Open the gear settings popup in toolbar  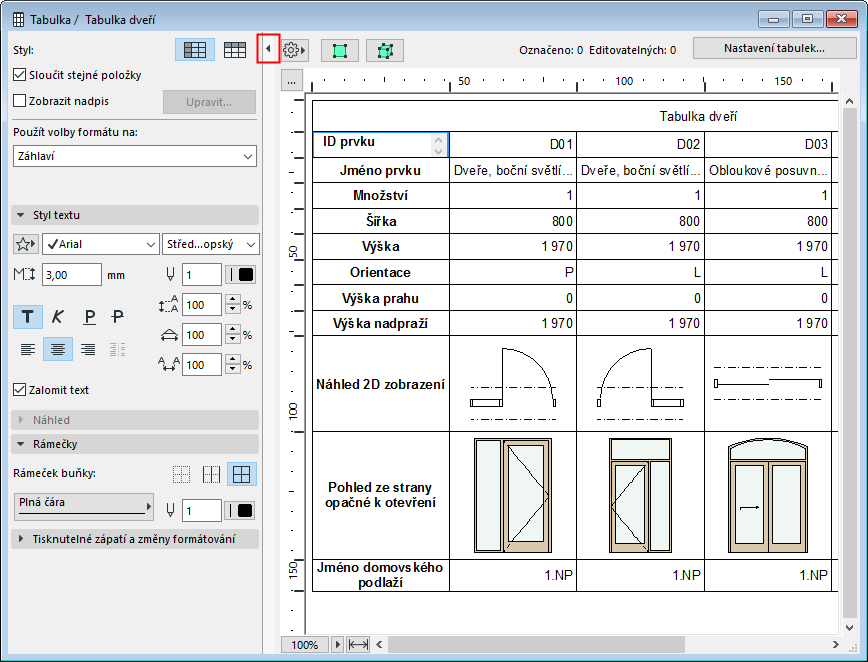coord(294,49)
